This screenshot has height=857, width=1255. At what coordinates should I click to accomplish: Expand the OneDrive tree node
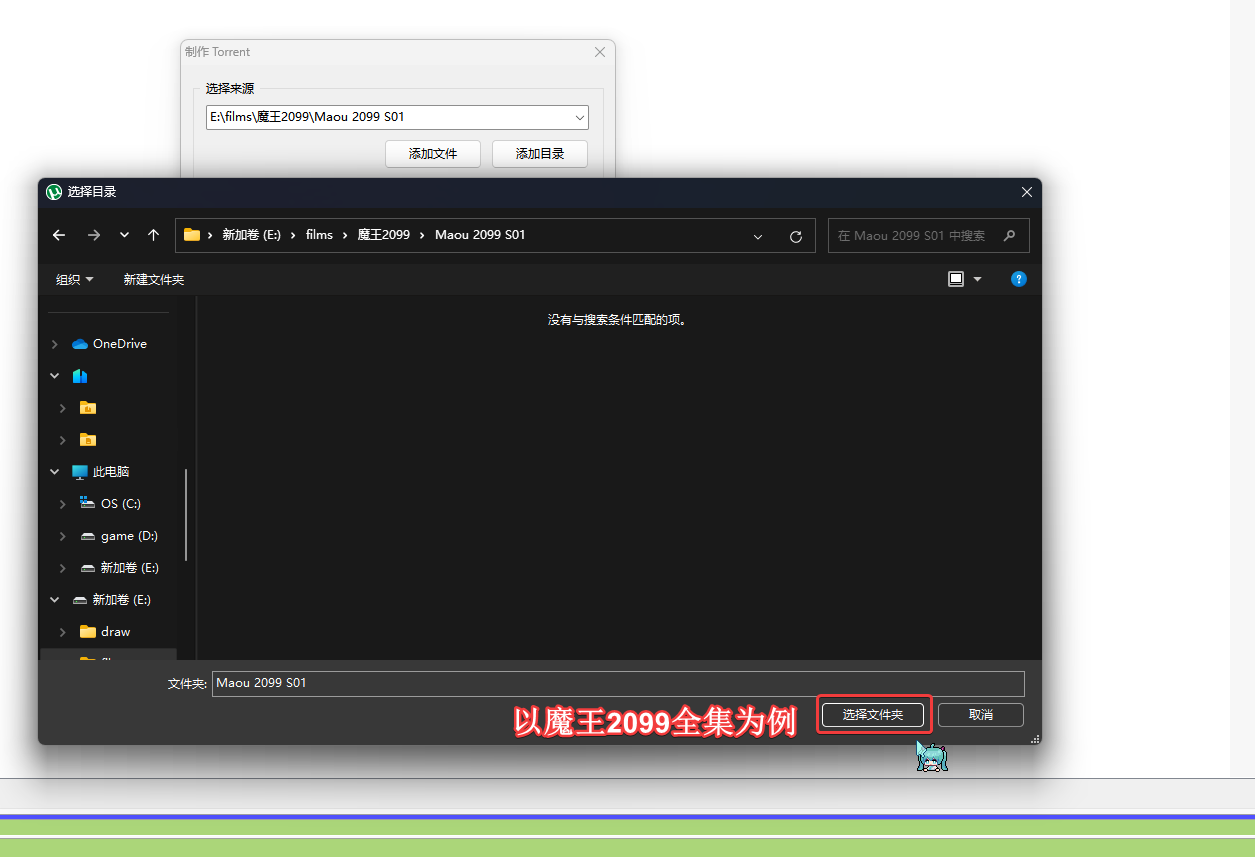(55, 344)
